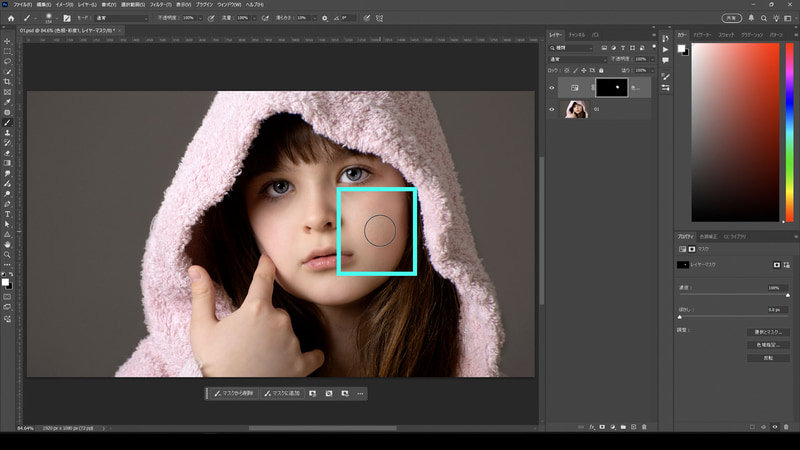Switch to the チャンネル tab
This screenshot has width=800, height=450.
coord(577,34)
